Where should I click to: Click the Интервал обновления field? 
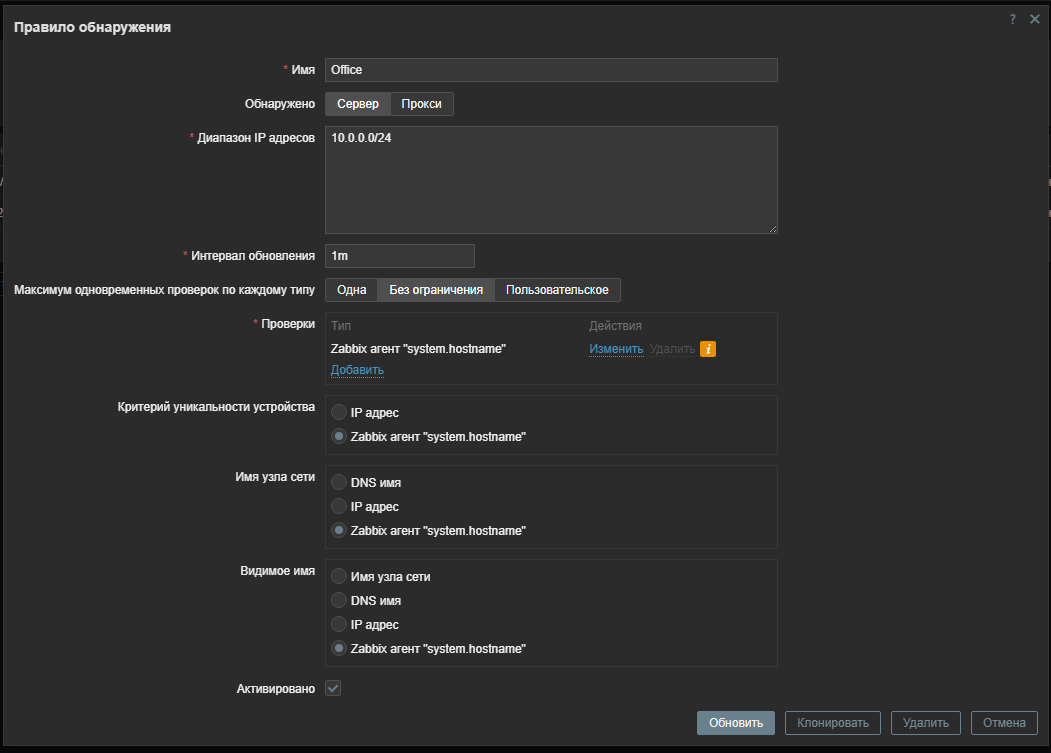coord(400,256)
